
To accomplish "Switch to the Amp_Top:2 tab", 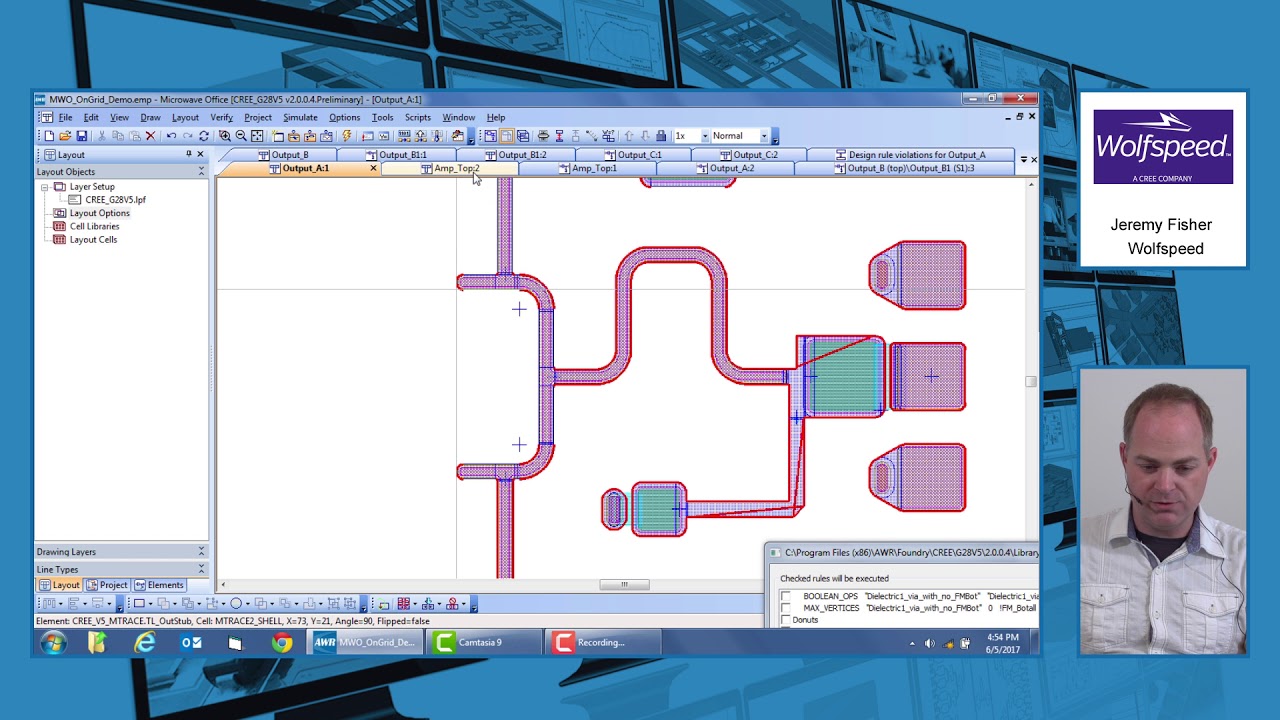I will (449, 168).
